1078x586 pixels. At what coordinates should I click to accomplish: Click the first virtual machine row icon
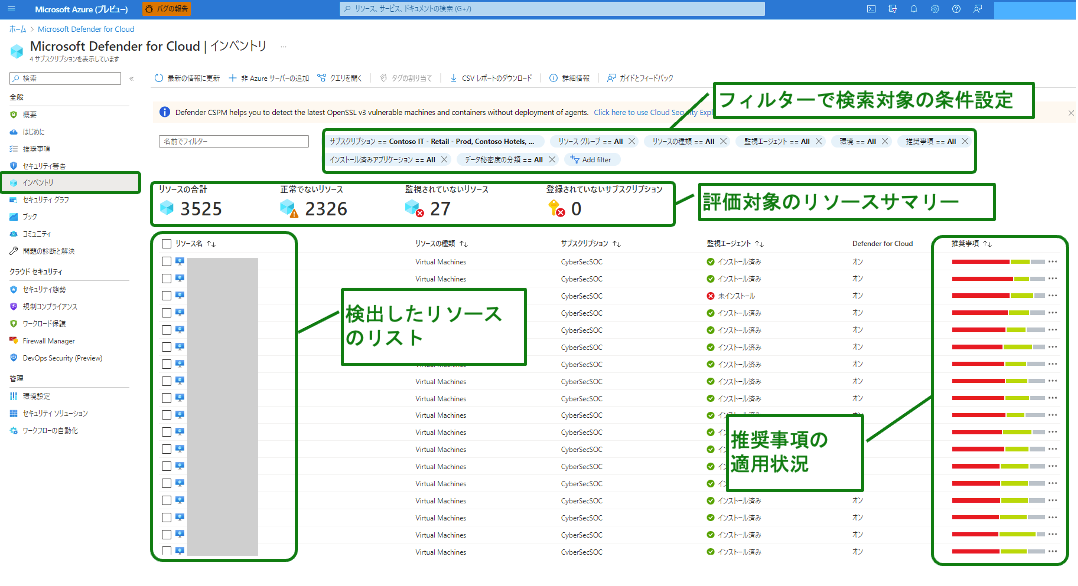tap(180, 262)
